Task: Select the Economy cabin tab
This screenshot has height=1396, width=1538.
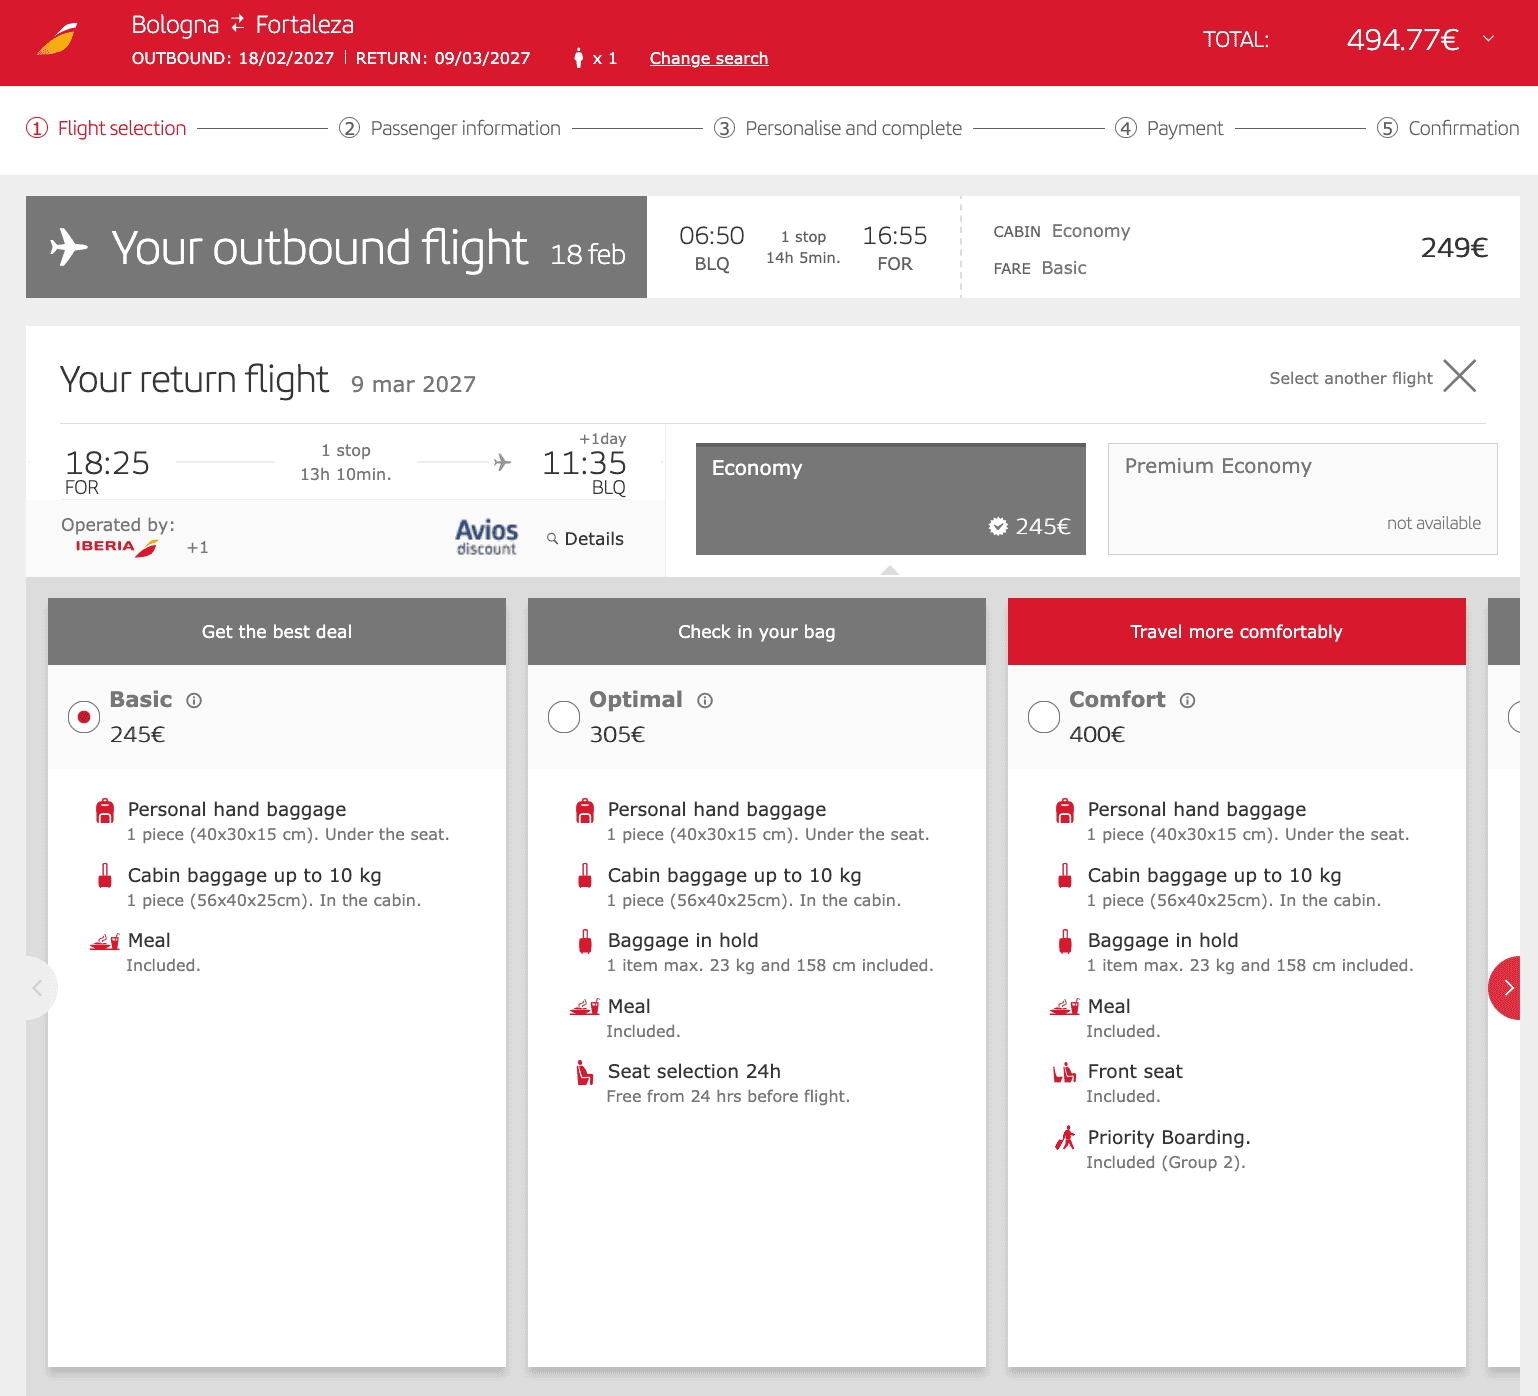Action: click(x=891, y=499)
